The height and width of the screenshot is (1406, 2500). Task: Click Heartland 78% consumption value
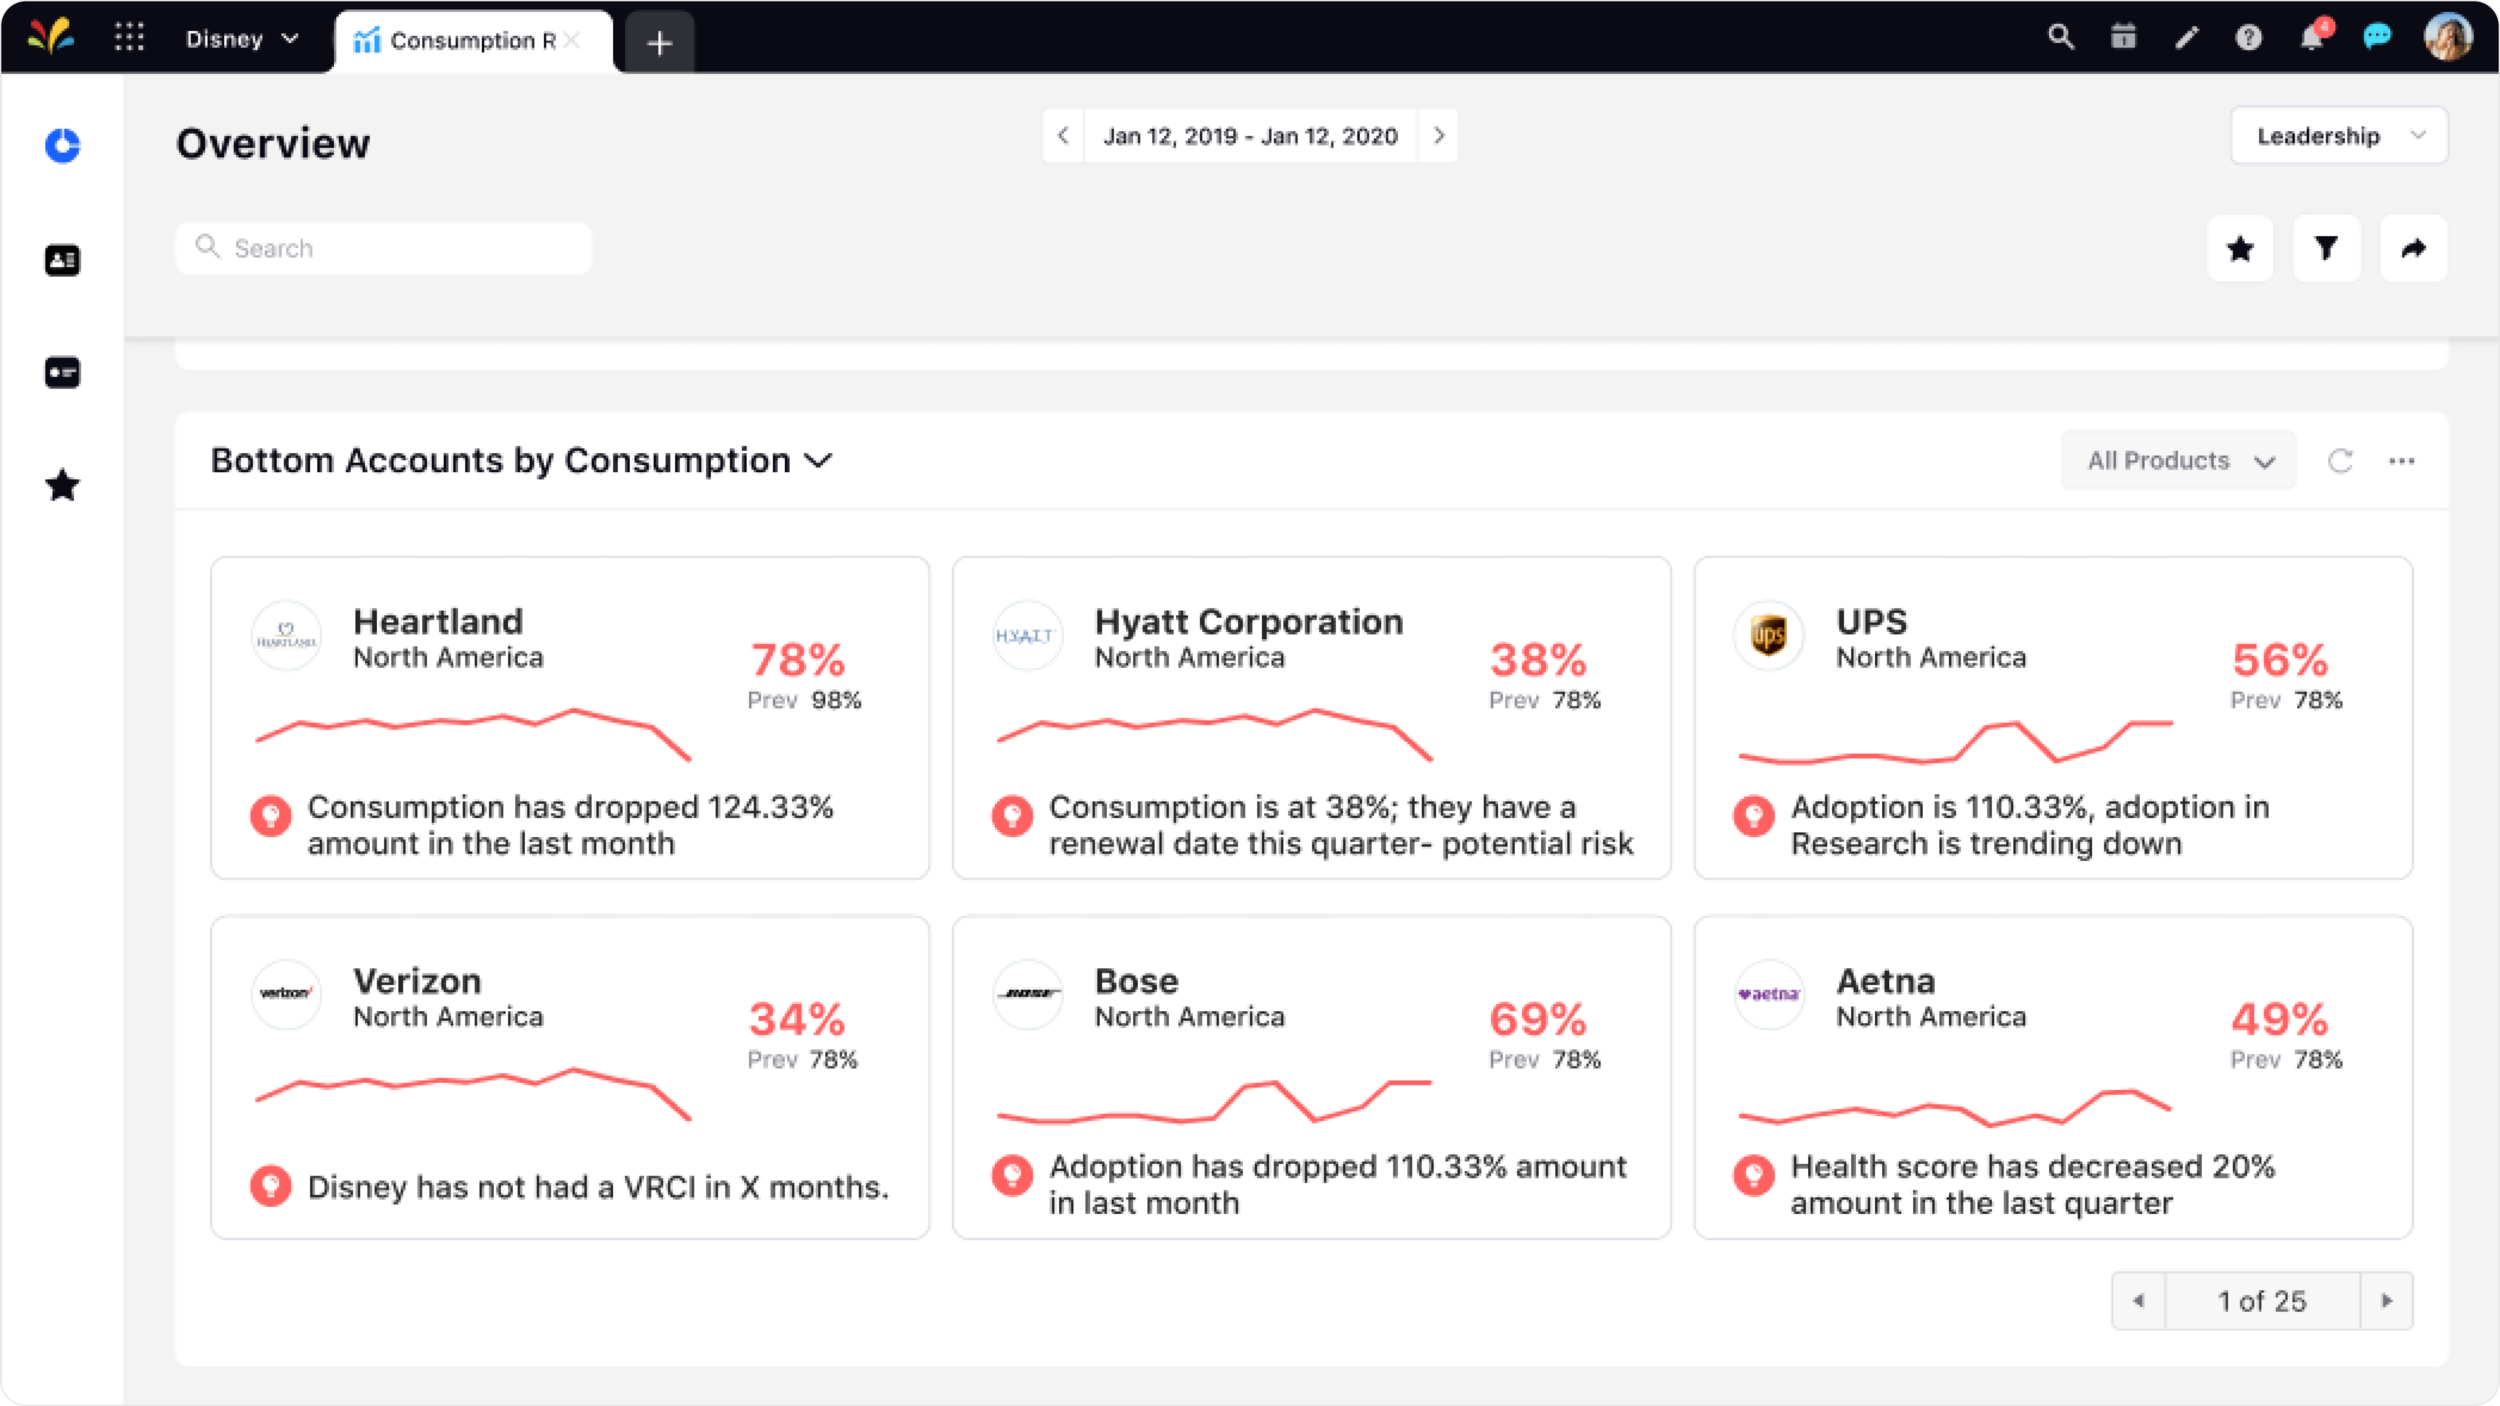(x=798, y=661)
